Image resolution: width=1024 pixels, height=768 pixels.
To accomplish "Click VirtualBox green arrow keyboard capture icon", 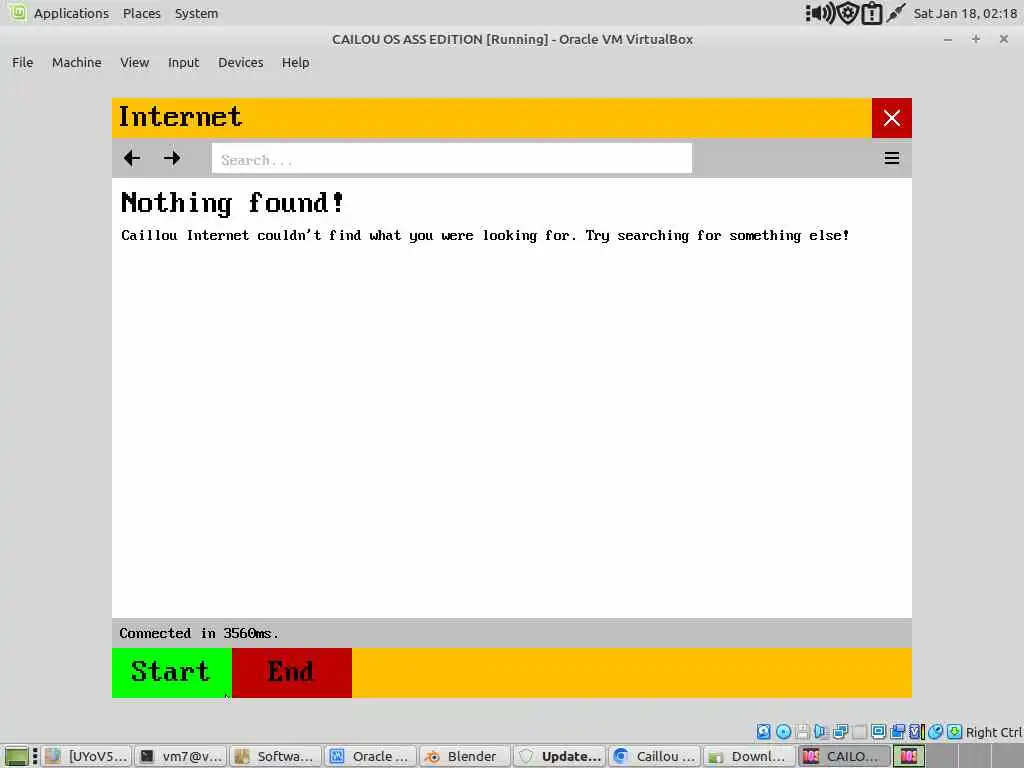I will tap(954, 731).
